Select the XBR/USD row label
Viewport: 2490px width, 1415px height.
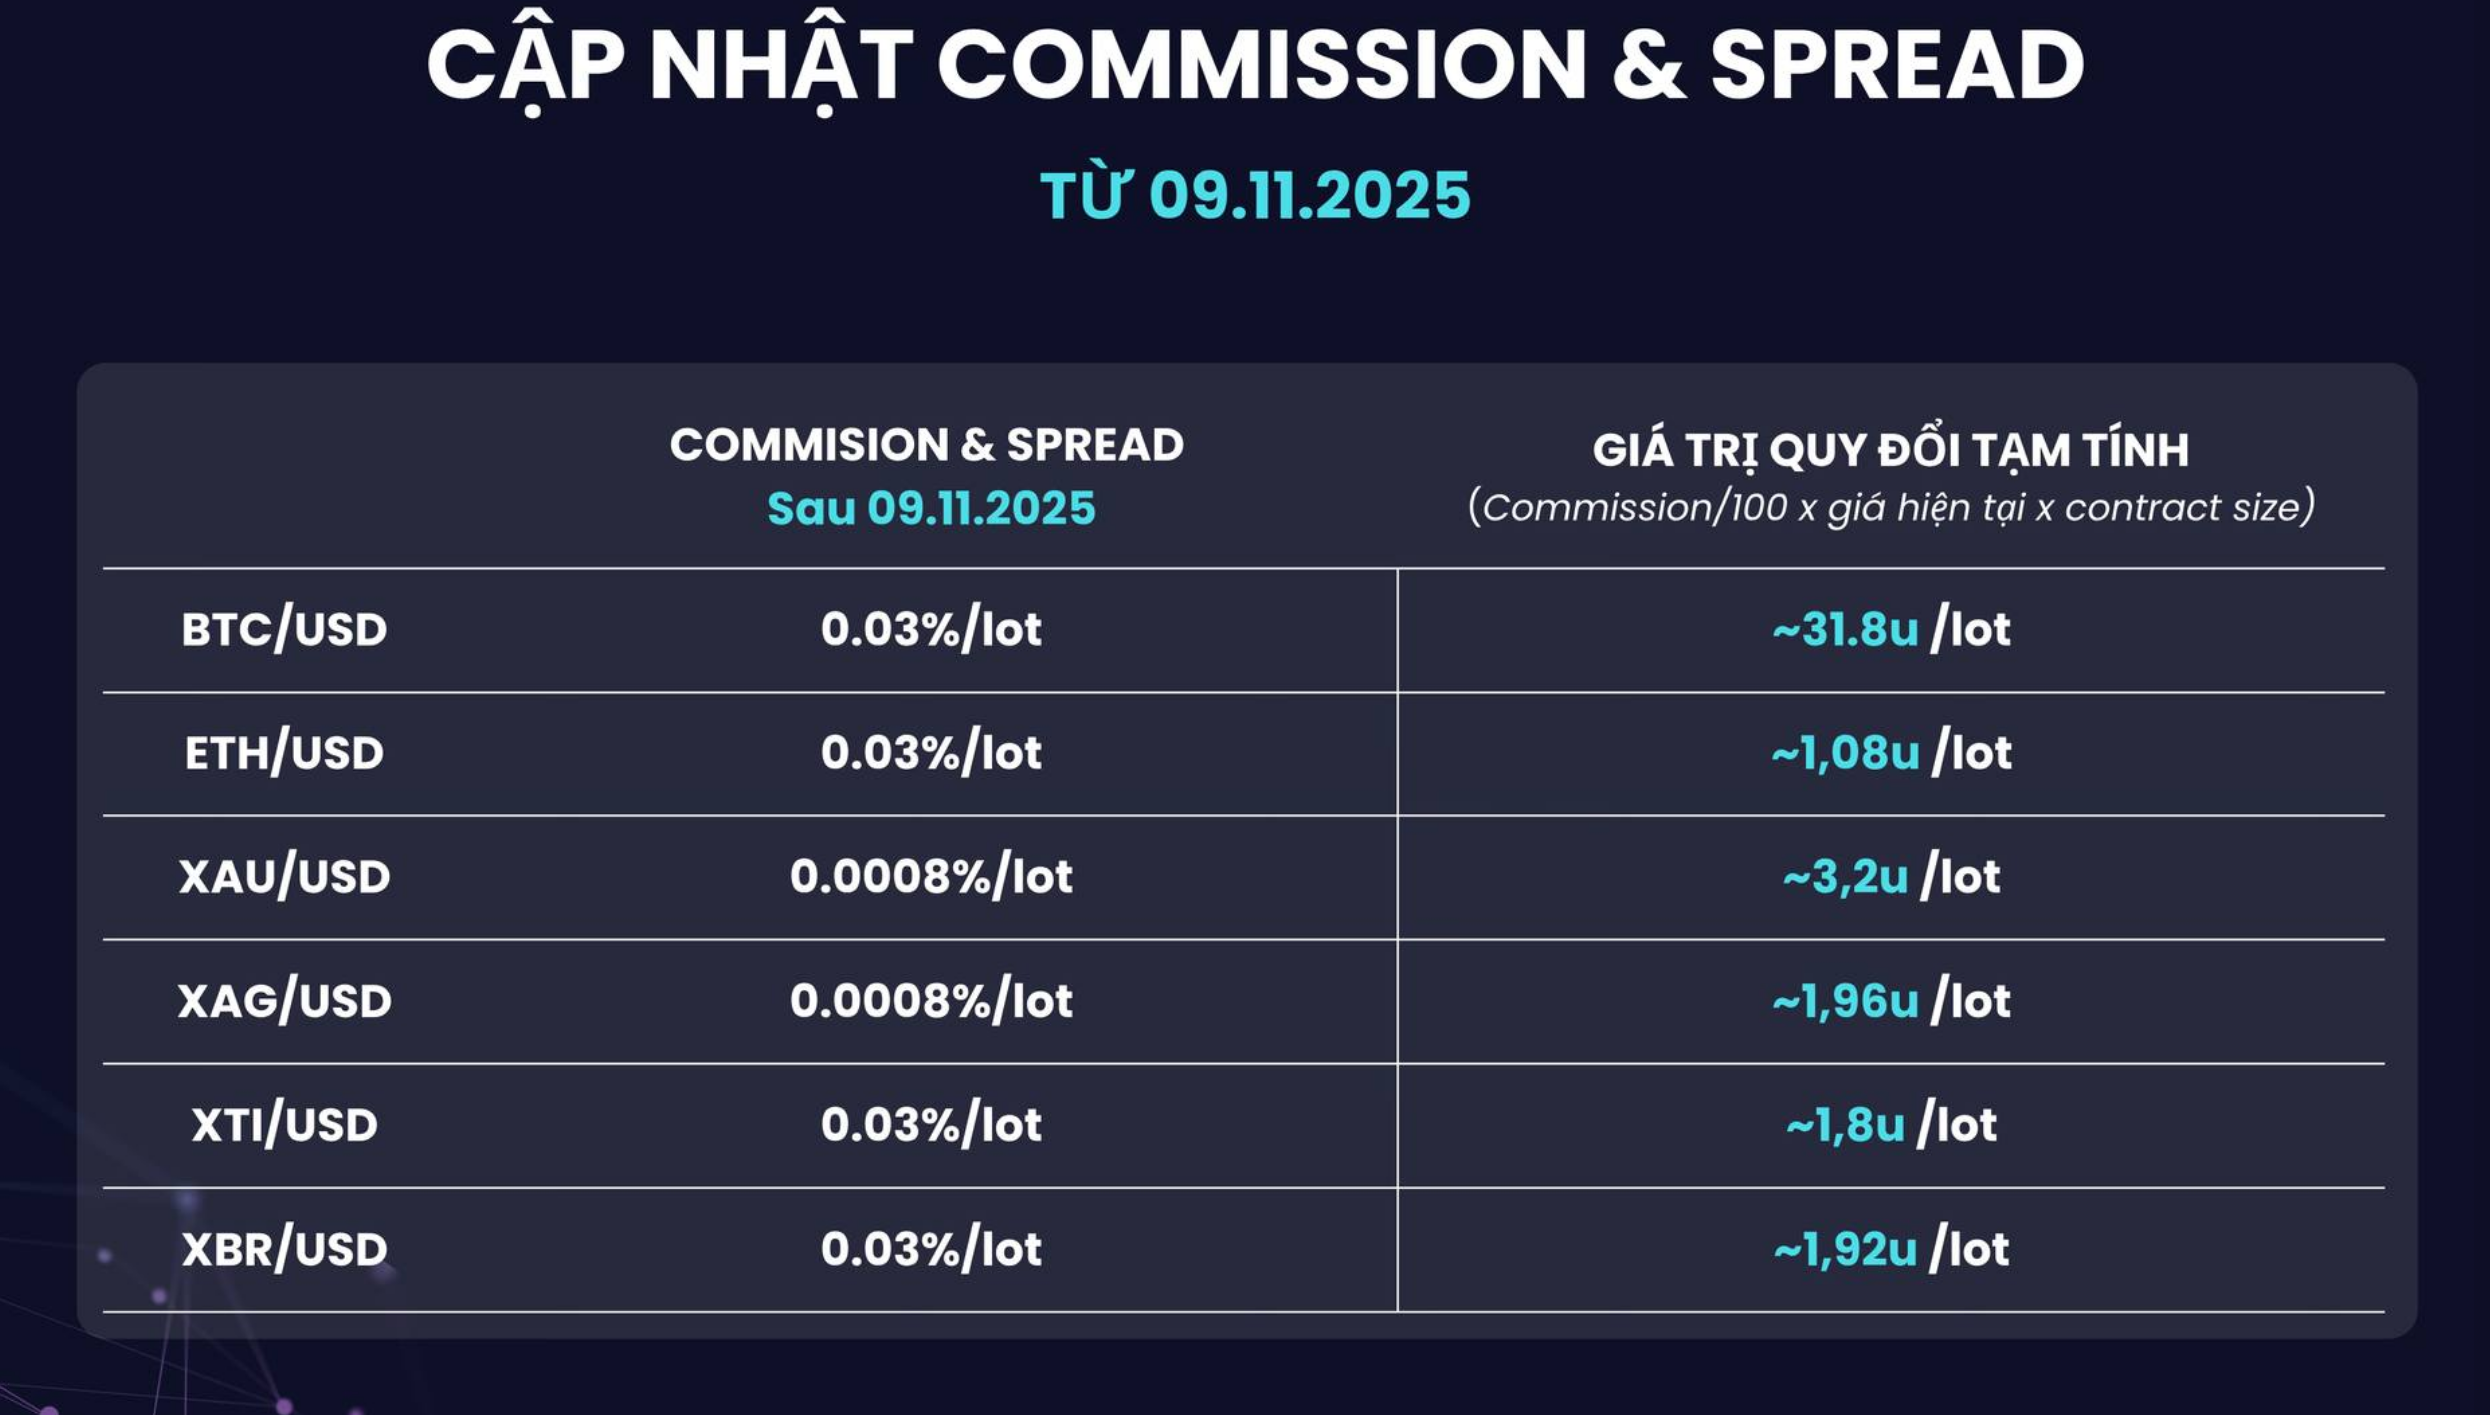pos(284,1249)
